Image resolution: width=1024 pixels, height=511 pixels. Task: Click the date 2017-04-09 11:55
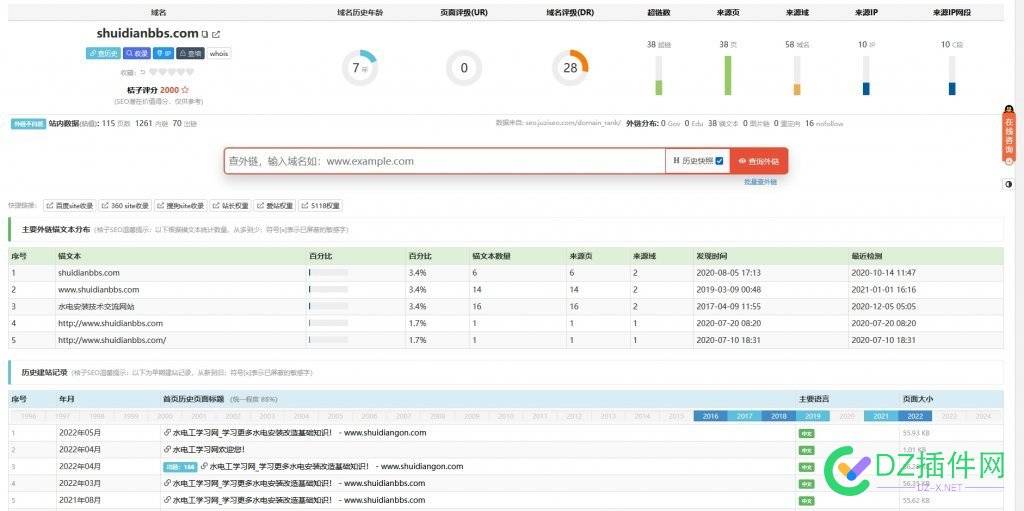tap(728, 306)
